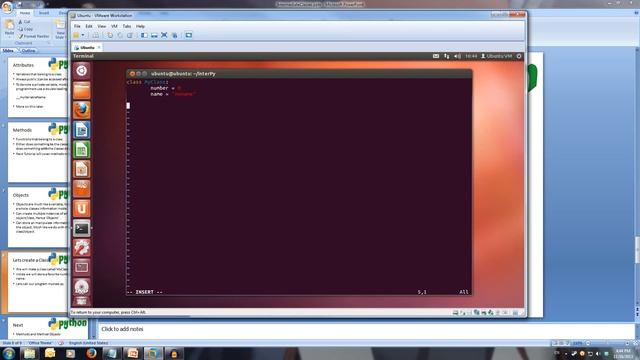
Task: Click Copy in PowerPoint clipboard group
Action: pos(25,29)
